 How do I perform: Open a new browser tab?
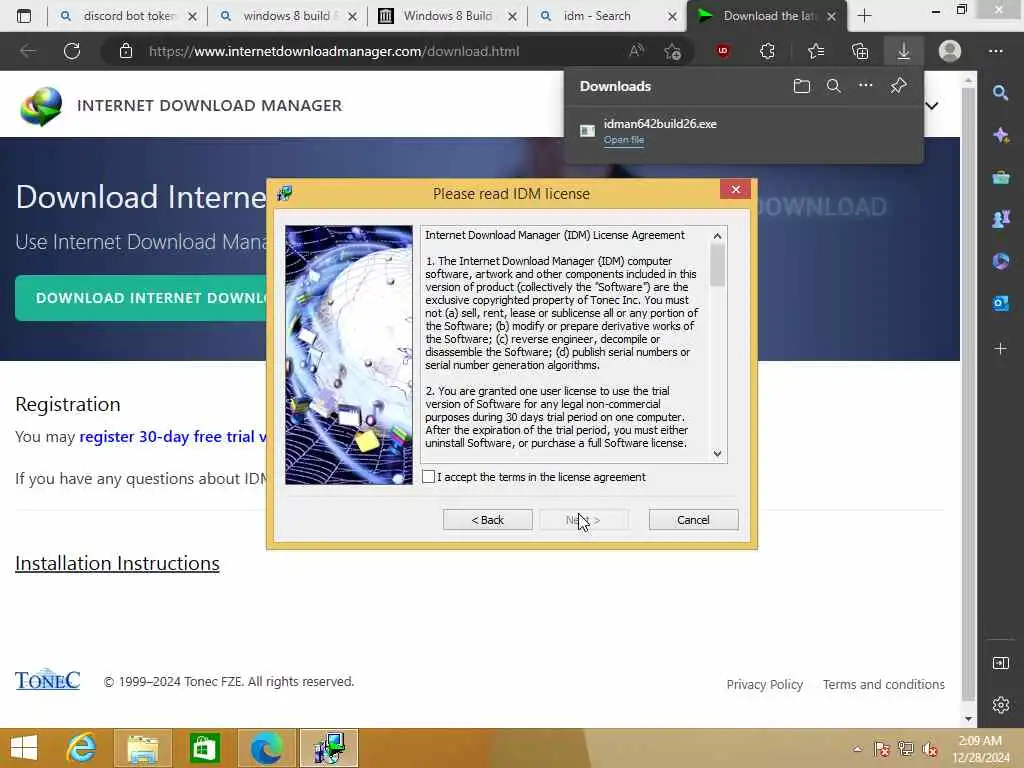coord(864,16)
